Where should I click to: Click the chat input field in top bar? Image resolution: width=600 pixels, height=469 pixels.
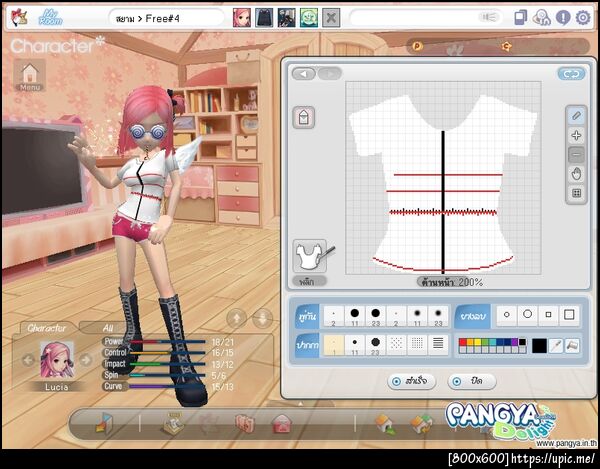[x=426, y=18]
